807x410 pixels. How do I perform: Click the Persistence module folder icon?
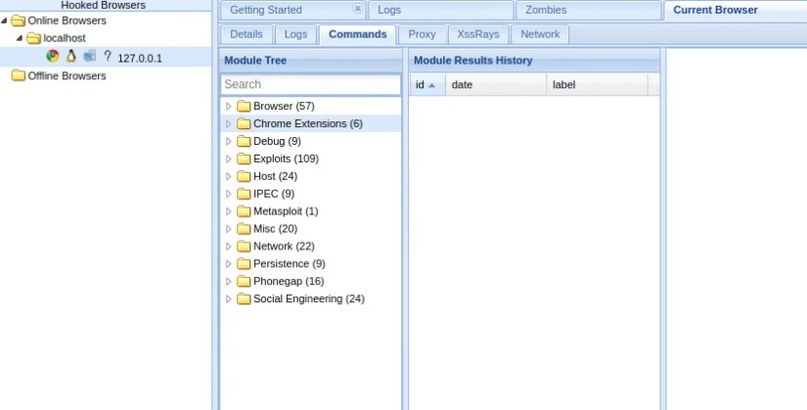[x=243, y=264]
